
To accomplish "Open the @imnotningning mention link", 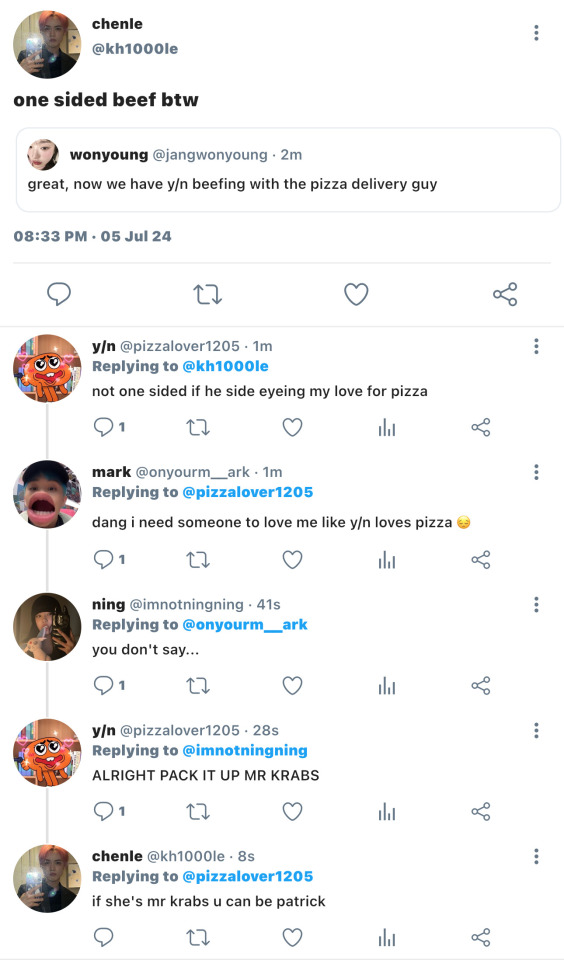I will [245, 751].
